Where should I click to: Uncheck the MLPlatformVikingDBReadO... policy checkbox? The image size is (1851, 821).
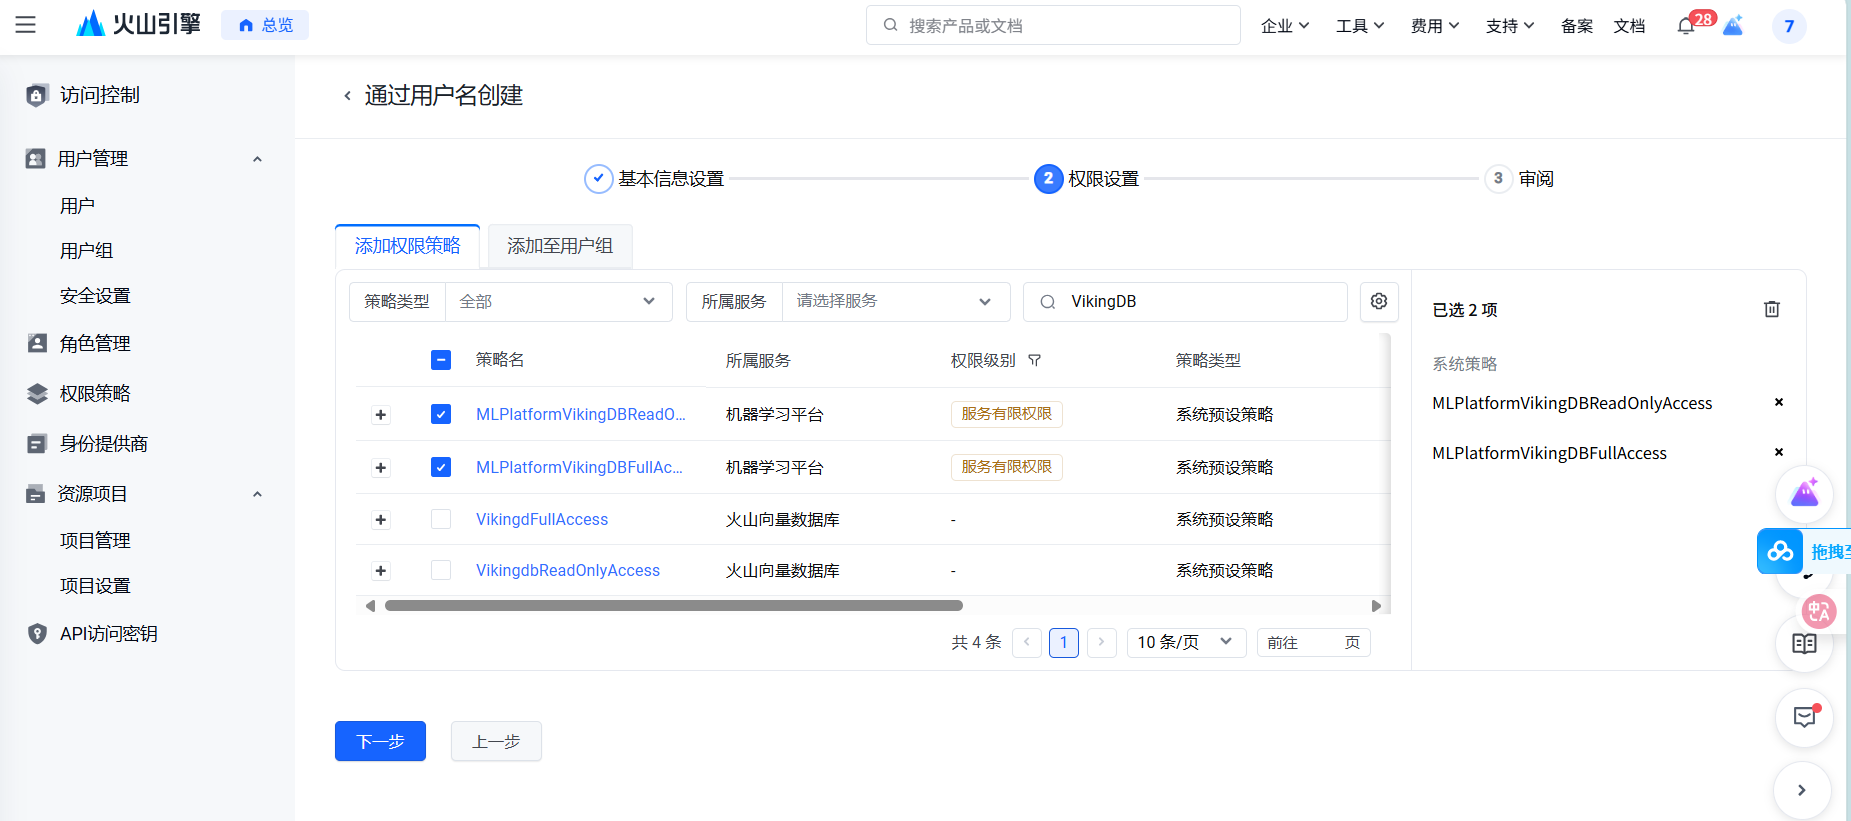tap(441, 414)
